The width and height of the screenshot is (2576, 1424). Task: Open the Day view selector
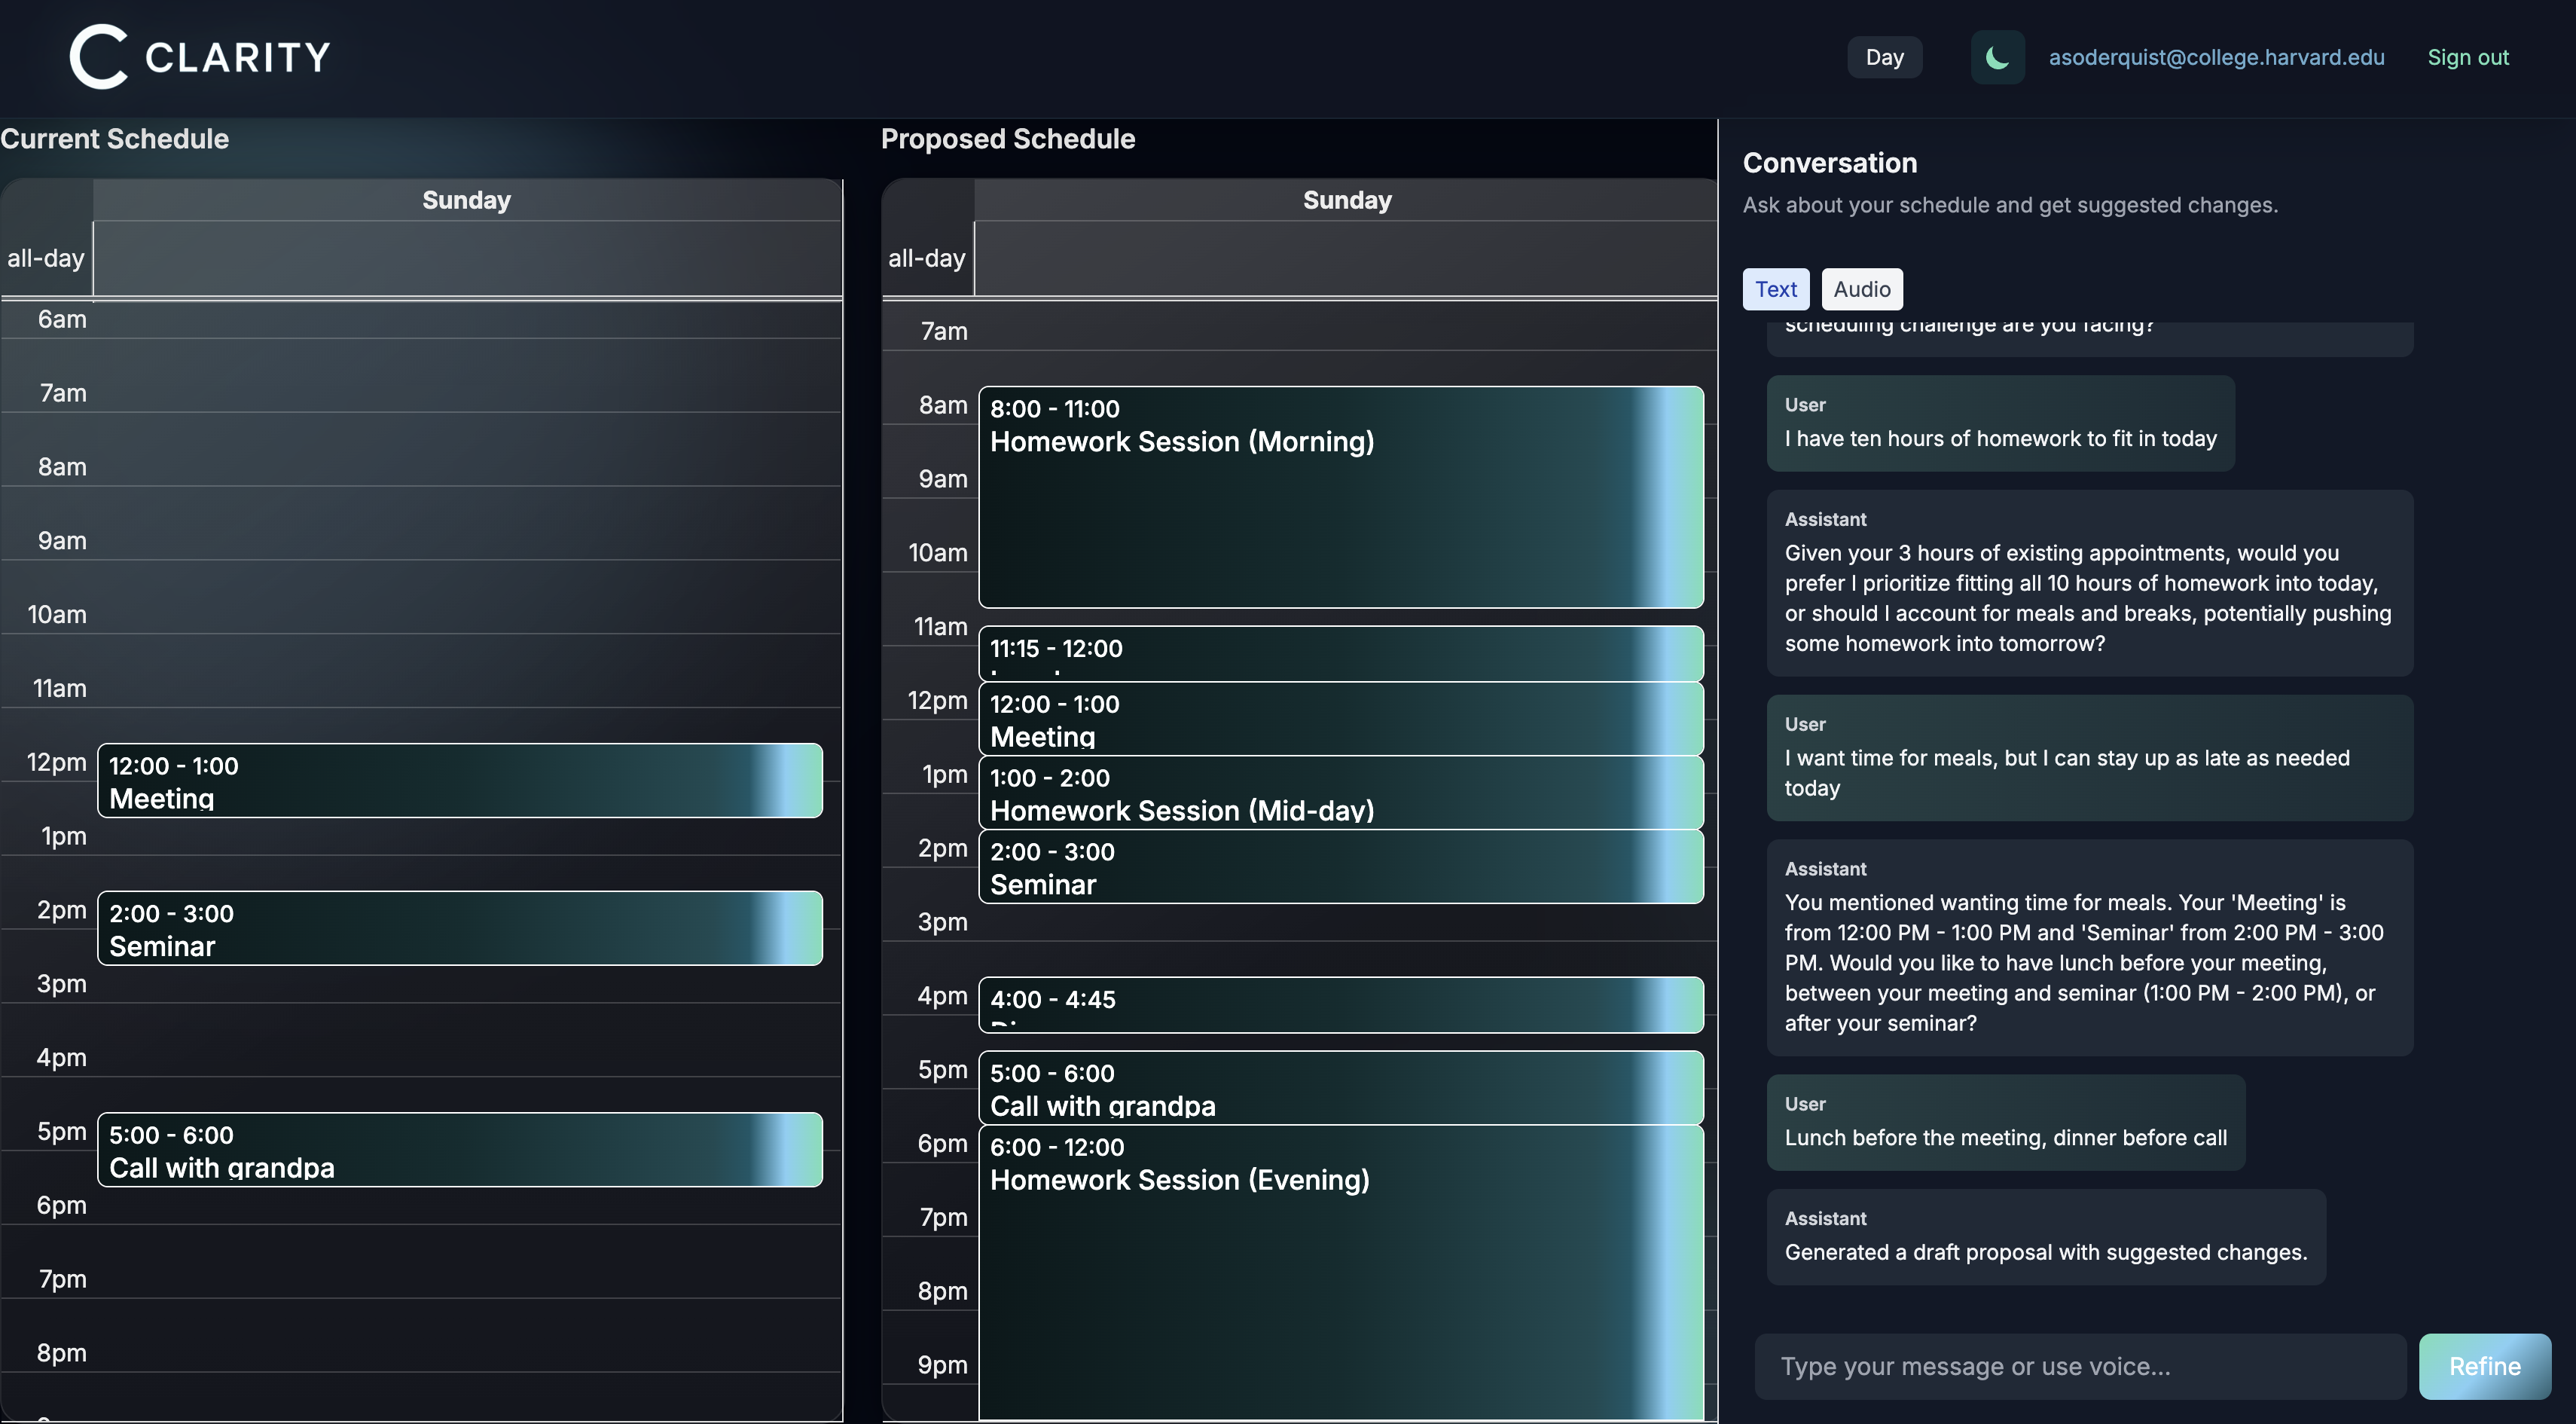(1884, 57)
